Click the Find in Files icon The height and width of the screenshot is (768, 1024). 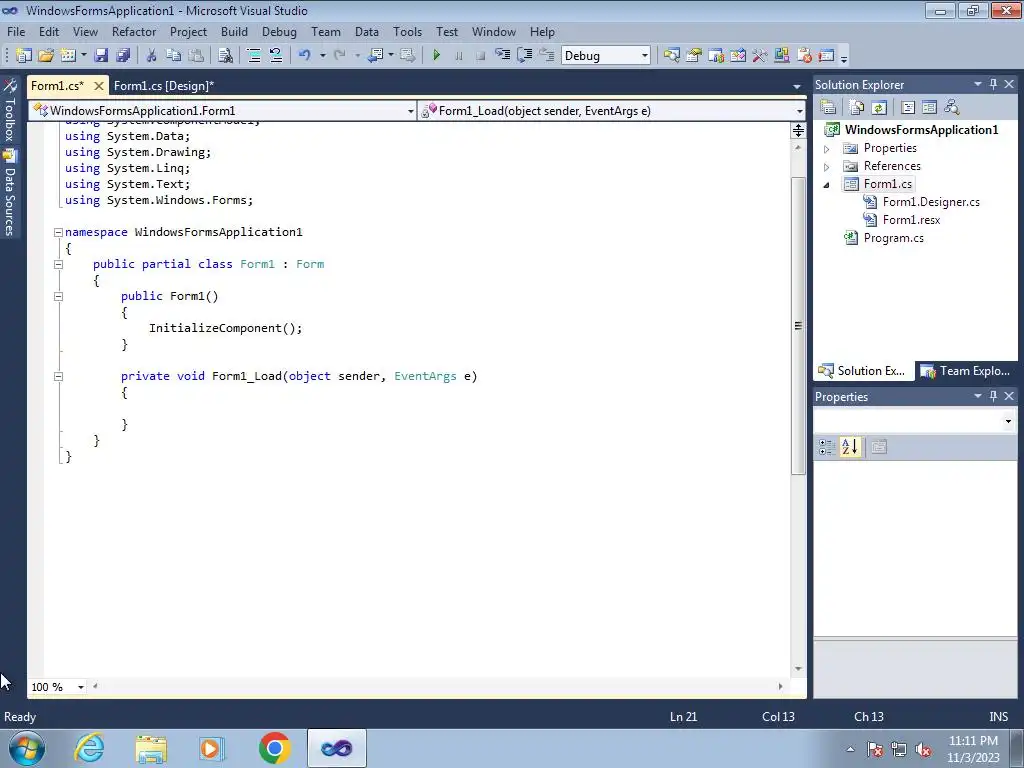[225, 56]
